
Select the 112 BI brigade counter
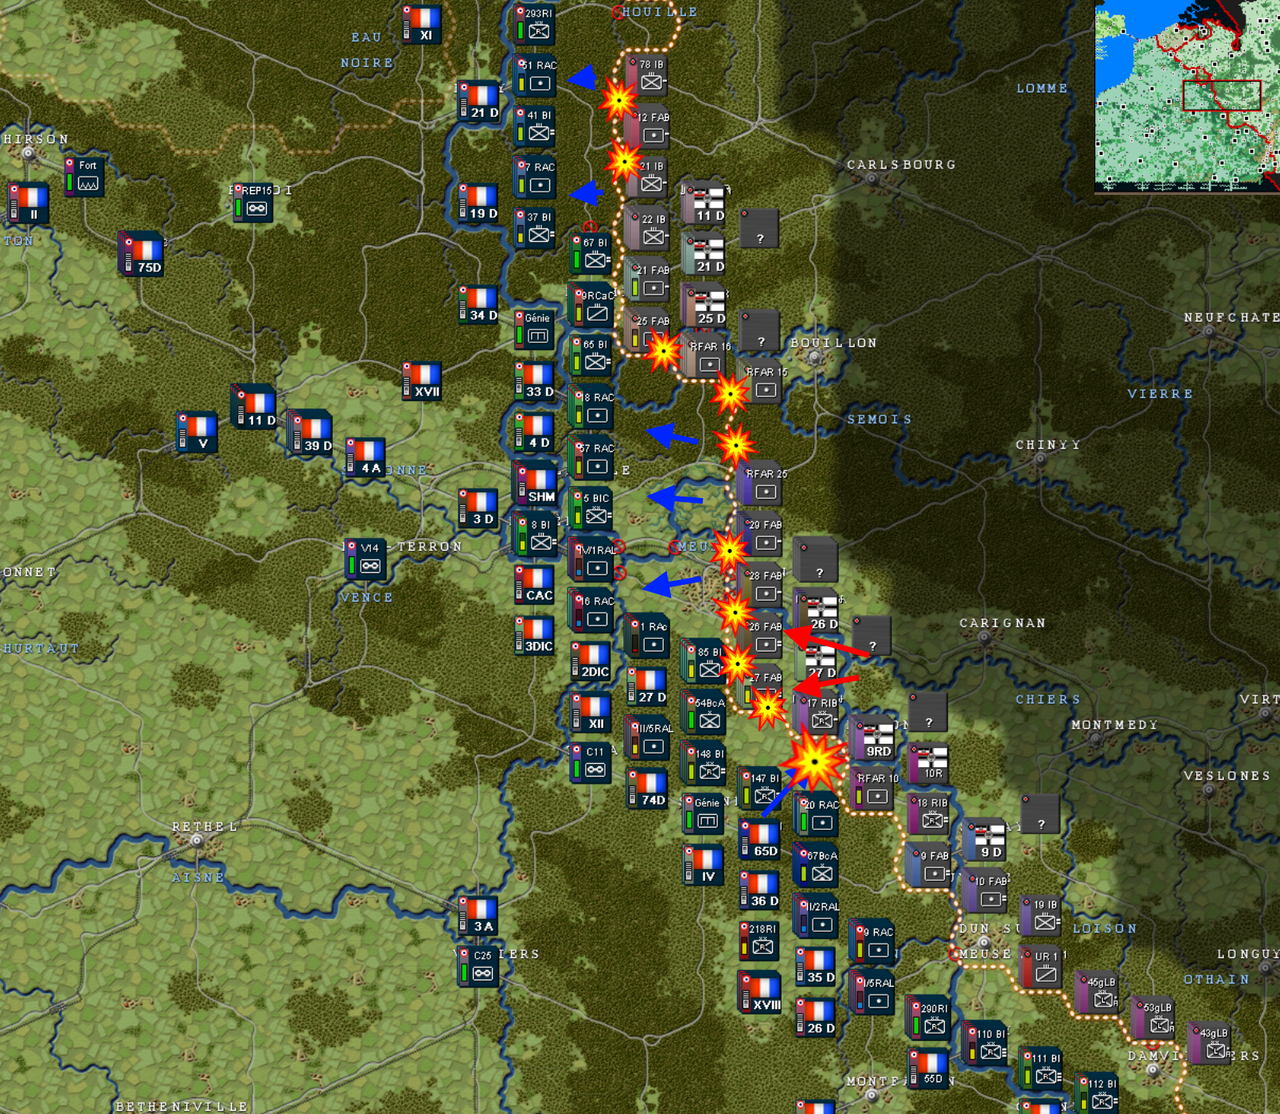pyautogui.click(x=1099, y=1094)
